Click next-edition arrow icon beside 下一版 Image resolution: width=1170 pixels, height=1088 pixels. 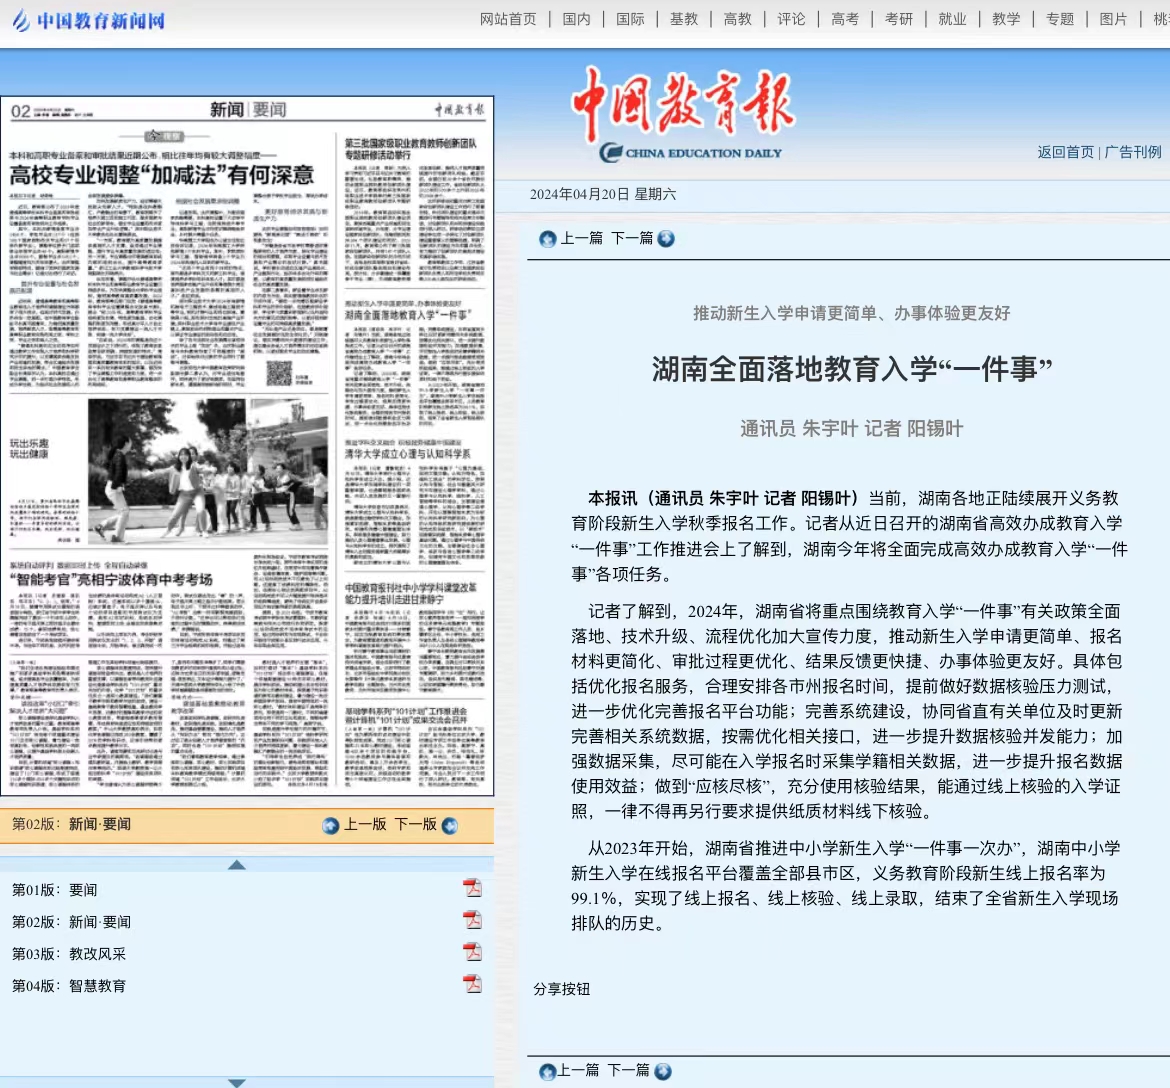[x=450, y=825]
